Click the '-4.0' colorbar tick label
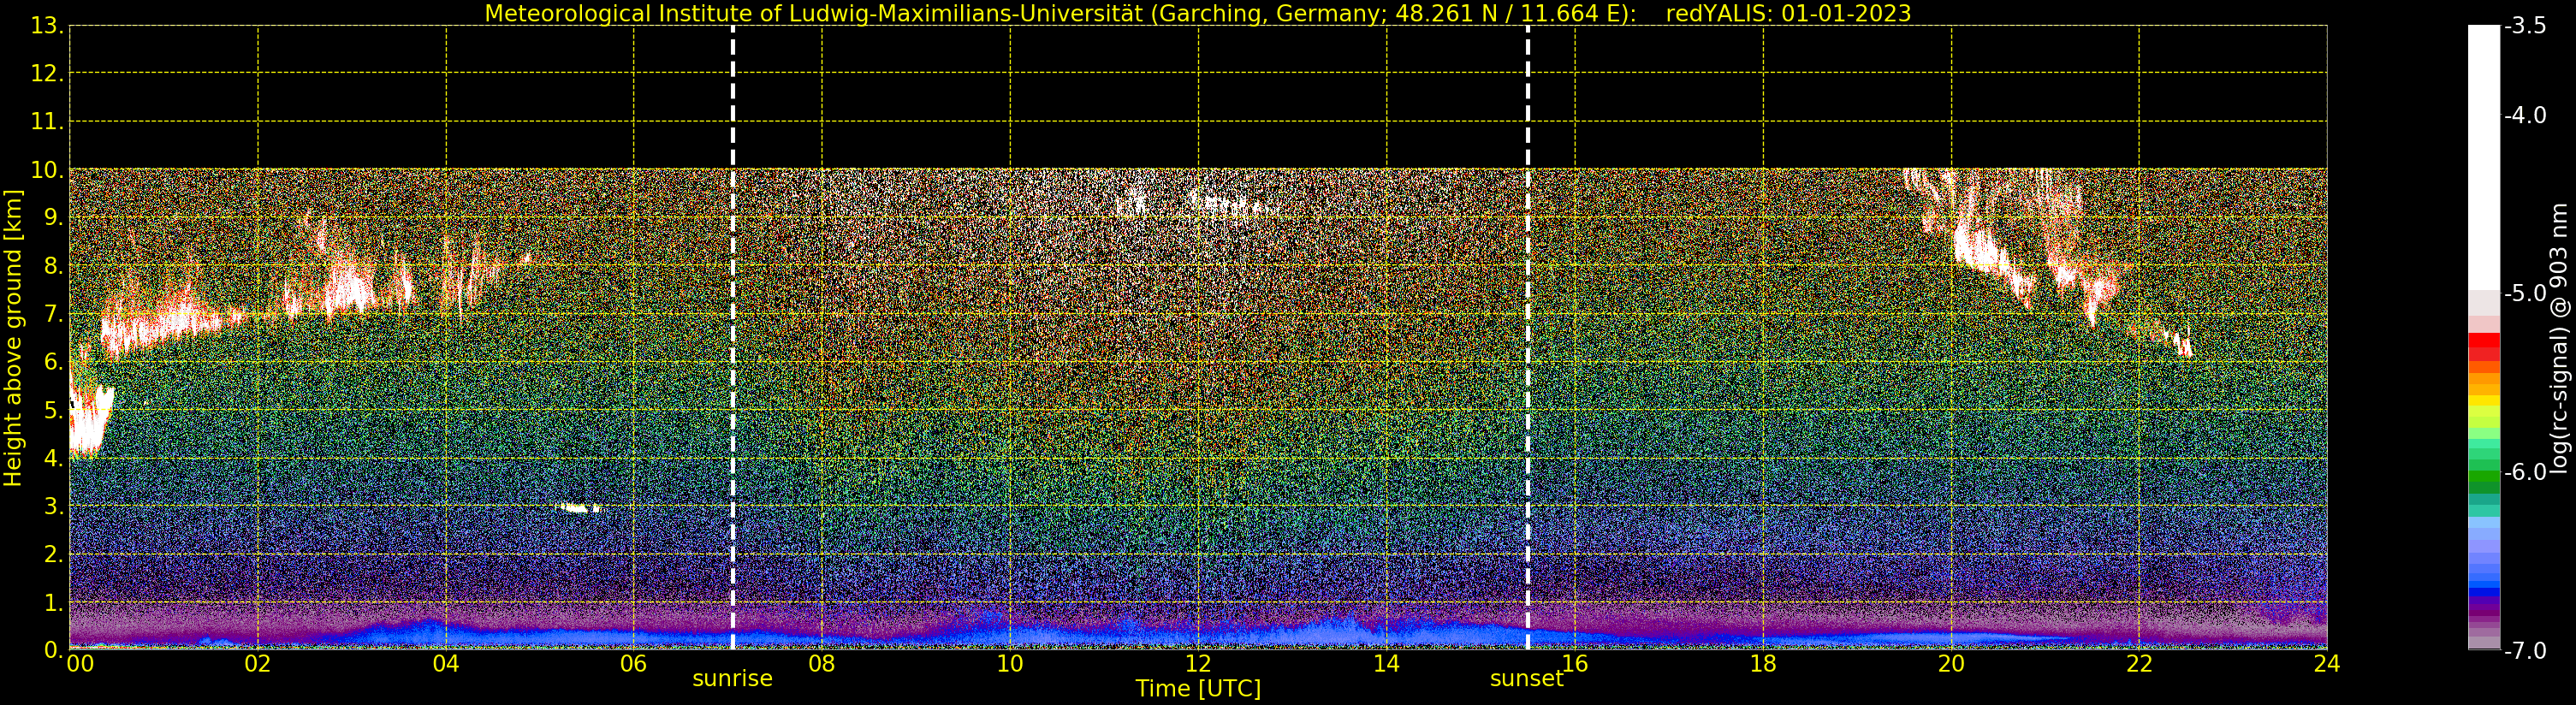2576x705 pixels. [x=2525, y=115]
